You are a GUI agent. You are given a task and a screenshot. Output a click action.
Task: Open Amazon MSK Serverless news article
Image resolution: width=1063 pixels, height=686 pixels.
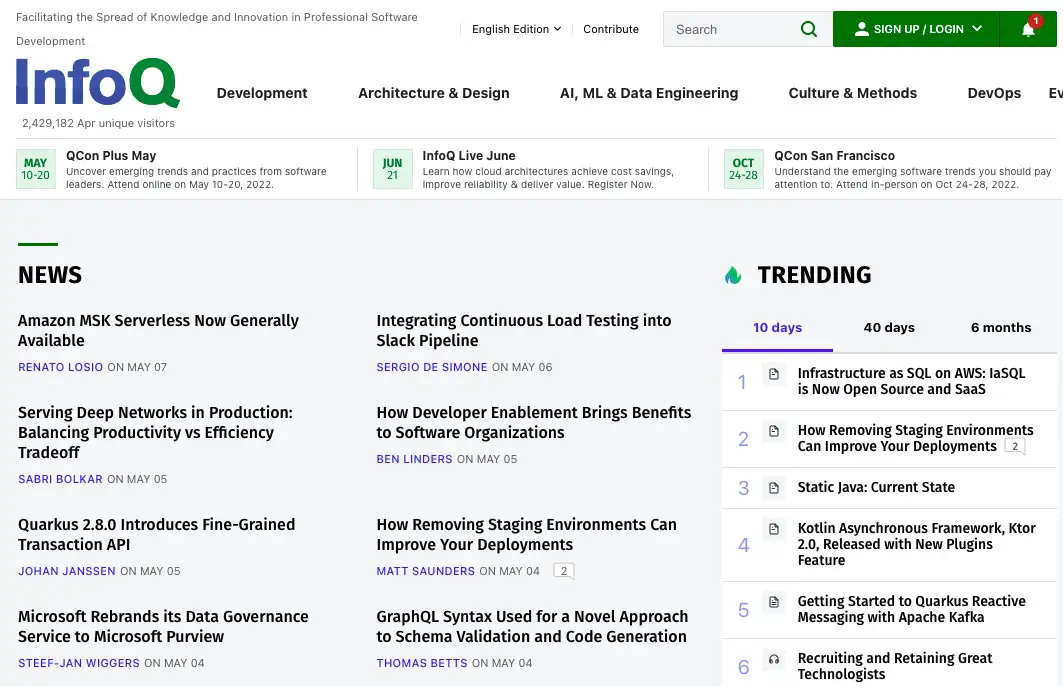pyautogui.click(x=158, y=331)
